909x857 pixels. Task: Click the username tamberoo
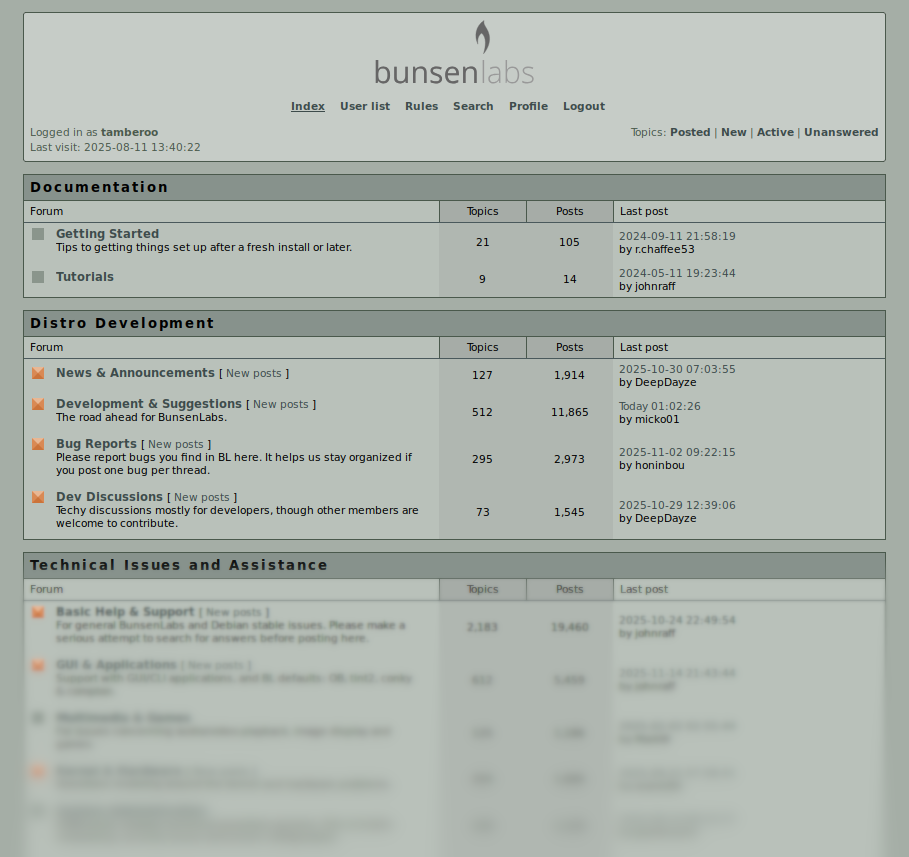click(129, 132)
